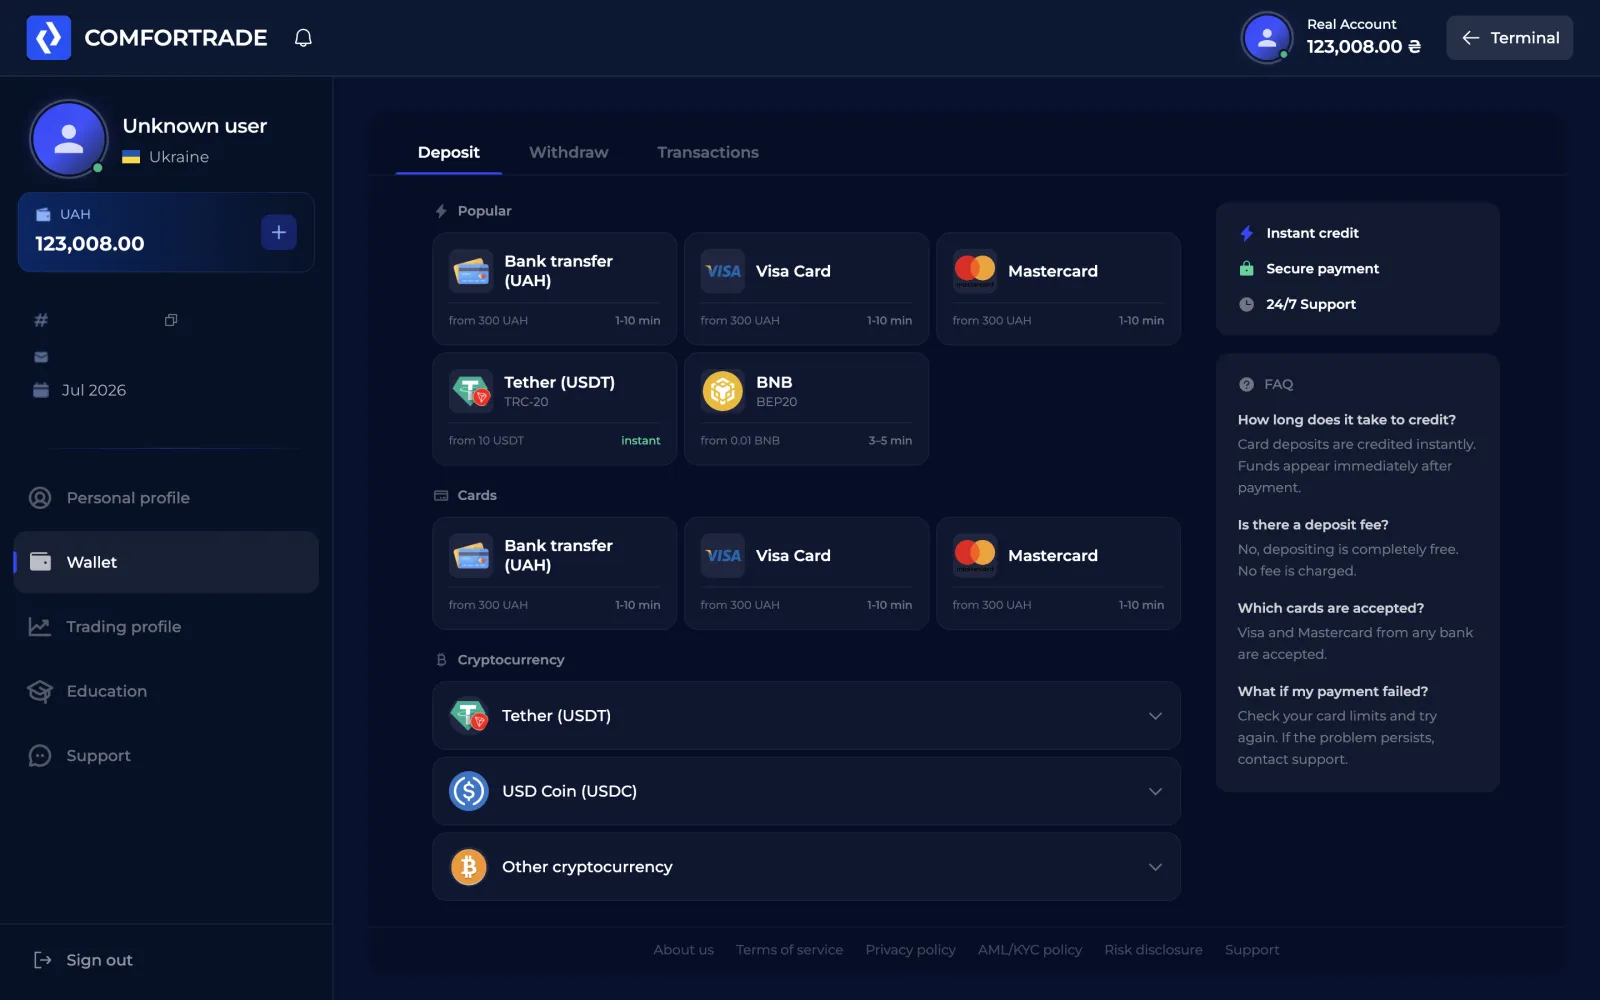Click Ukraine country label
Viewport: 1600px width, 1000px height.
pos(179,157)
